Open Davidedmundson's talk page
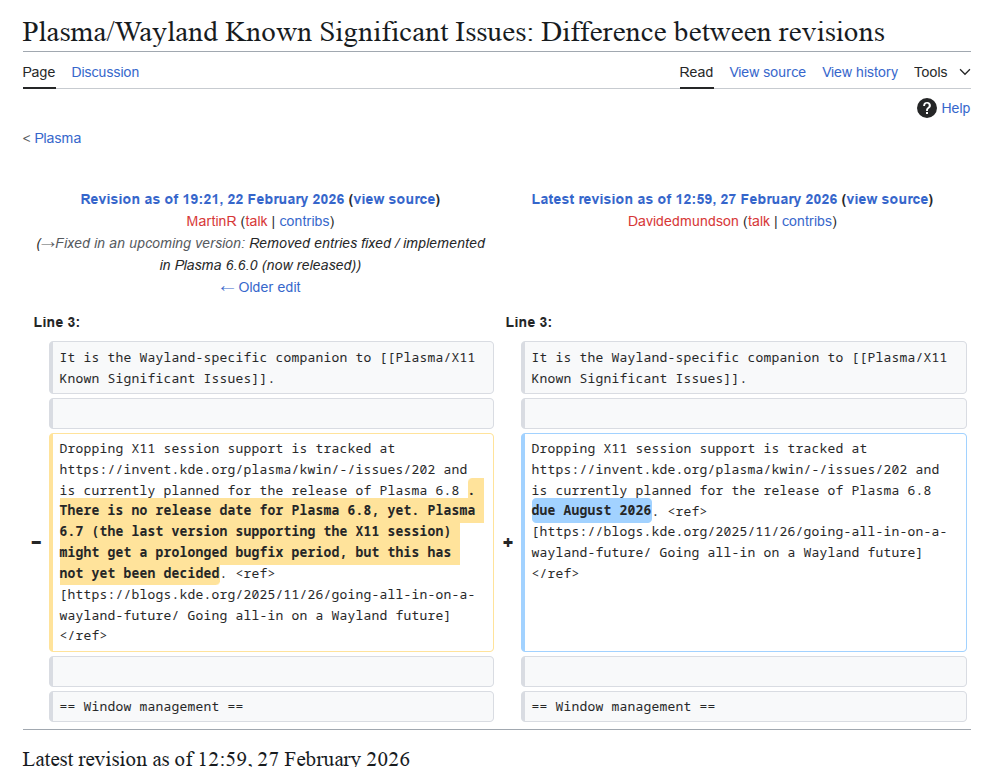 click(x=758, y=221)
